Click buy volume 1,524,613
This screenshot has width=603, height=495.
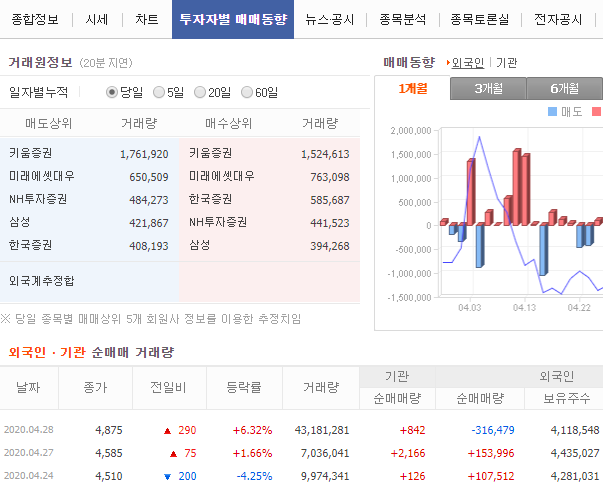coord(325,154)
